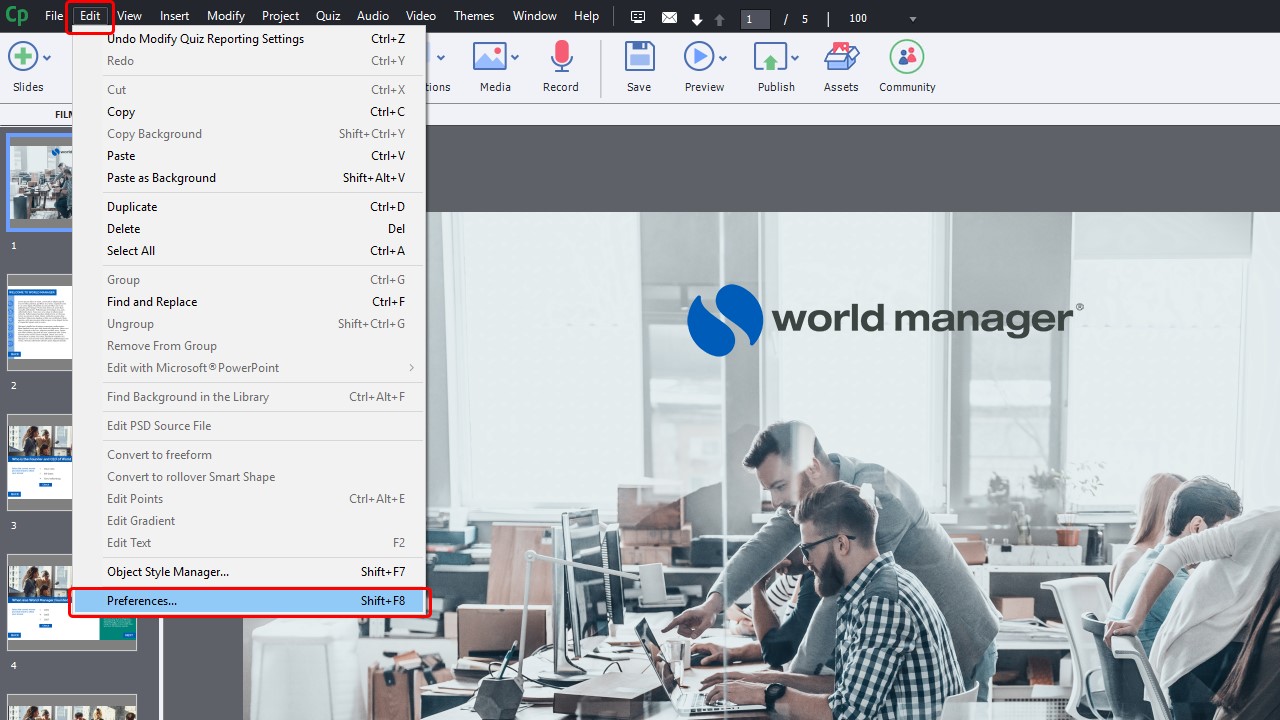This screenshot has height=720, width=1280.
Task: Go to previous slide with up arrow
Action: click(719, 19)
